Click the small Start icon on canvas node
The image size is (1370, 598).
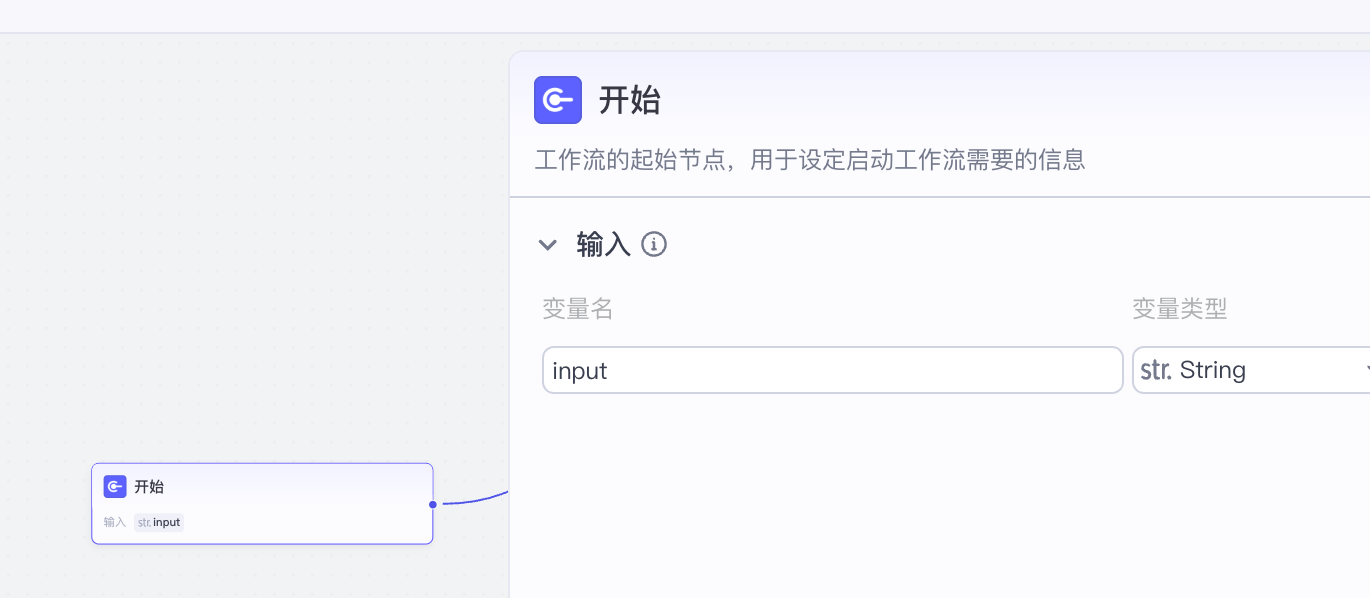[115, 487]
